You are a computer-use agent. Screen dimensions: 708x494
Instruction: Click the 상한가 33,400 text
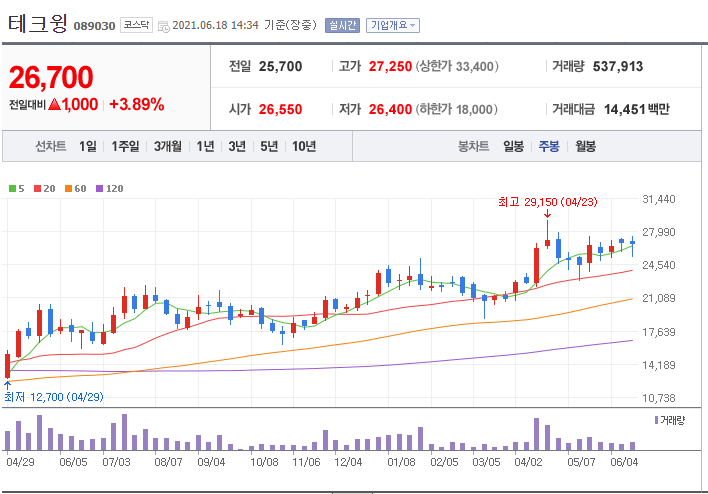(x=457, y=66)
